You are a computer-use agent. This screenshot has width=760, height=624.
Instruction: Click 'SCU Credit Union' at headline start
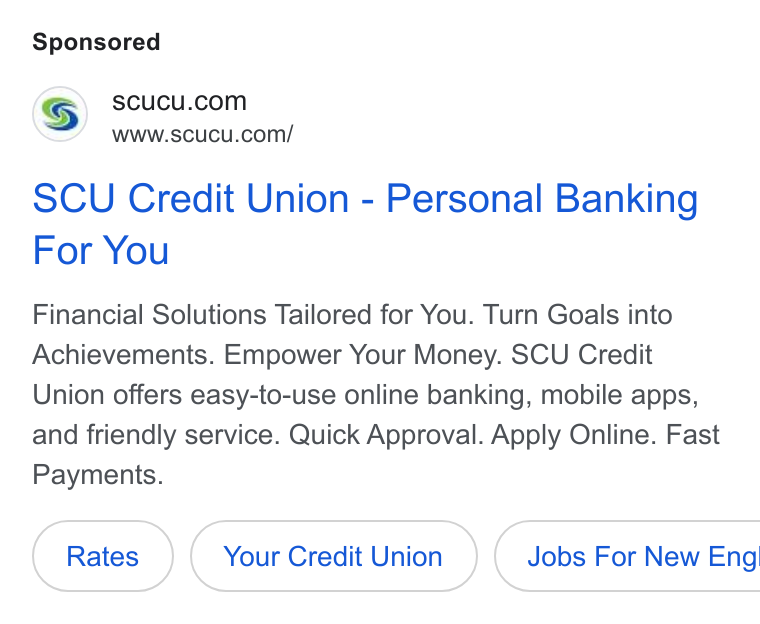[191, 199]
